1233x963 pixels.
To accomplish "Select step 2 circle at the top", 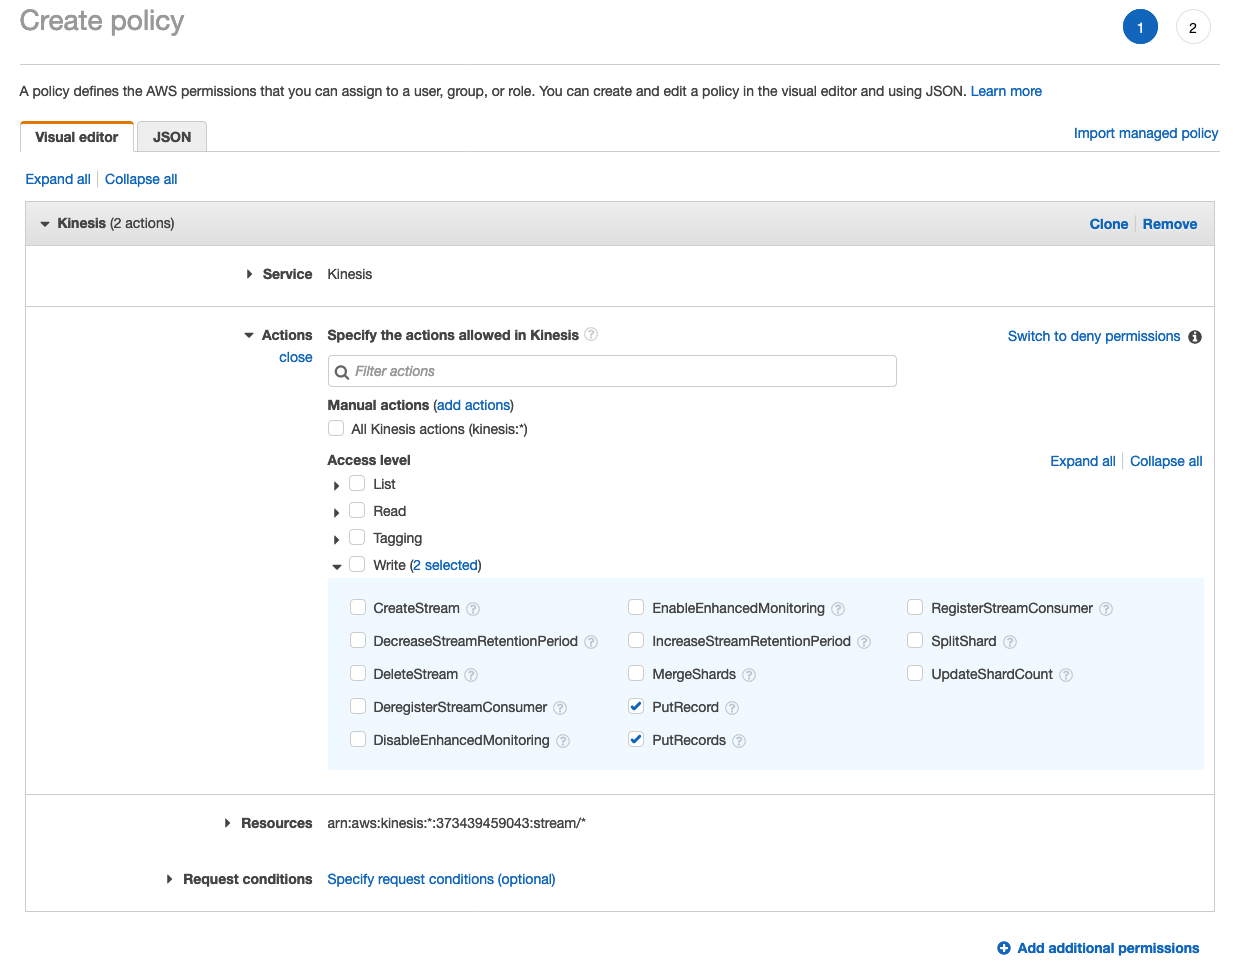I will (x=1192, y=27).
